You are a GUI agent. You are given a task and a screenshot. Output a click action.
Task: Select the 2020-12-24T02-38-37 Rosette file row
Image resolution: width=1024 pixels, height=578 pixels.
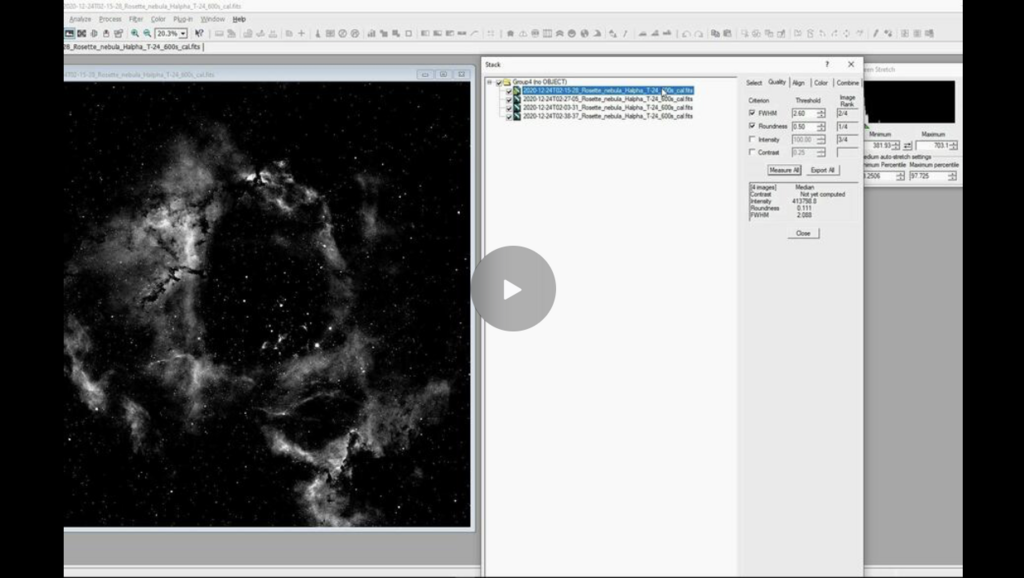click(608, 116)
